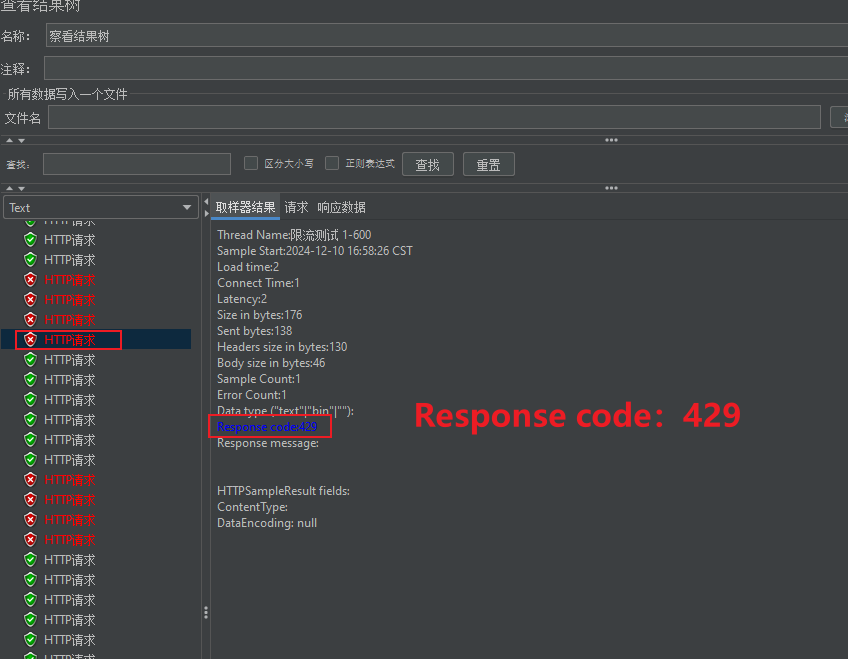The width and height of the screenshot is (848, 659).
Task: Toggle the 正则表达式 regex checkbox
Action: click(332, 163)
